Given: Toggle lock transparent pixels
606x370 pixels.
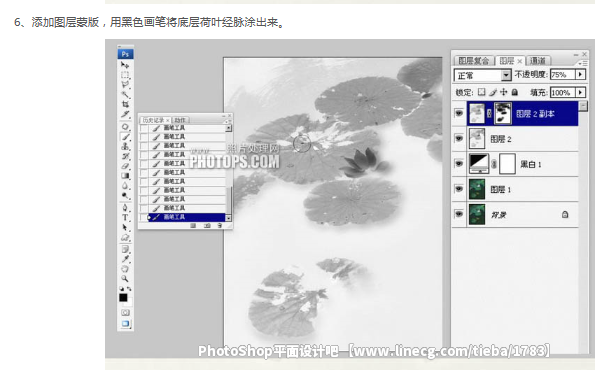Looking at the screenshot, I should (481, 92).
